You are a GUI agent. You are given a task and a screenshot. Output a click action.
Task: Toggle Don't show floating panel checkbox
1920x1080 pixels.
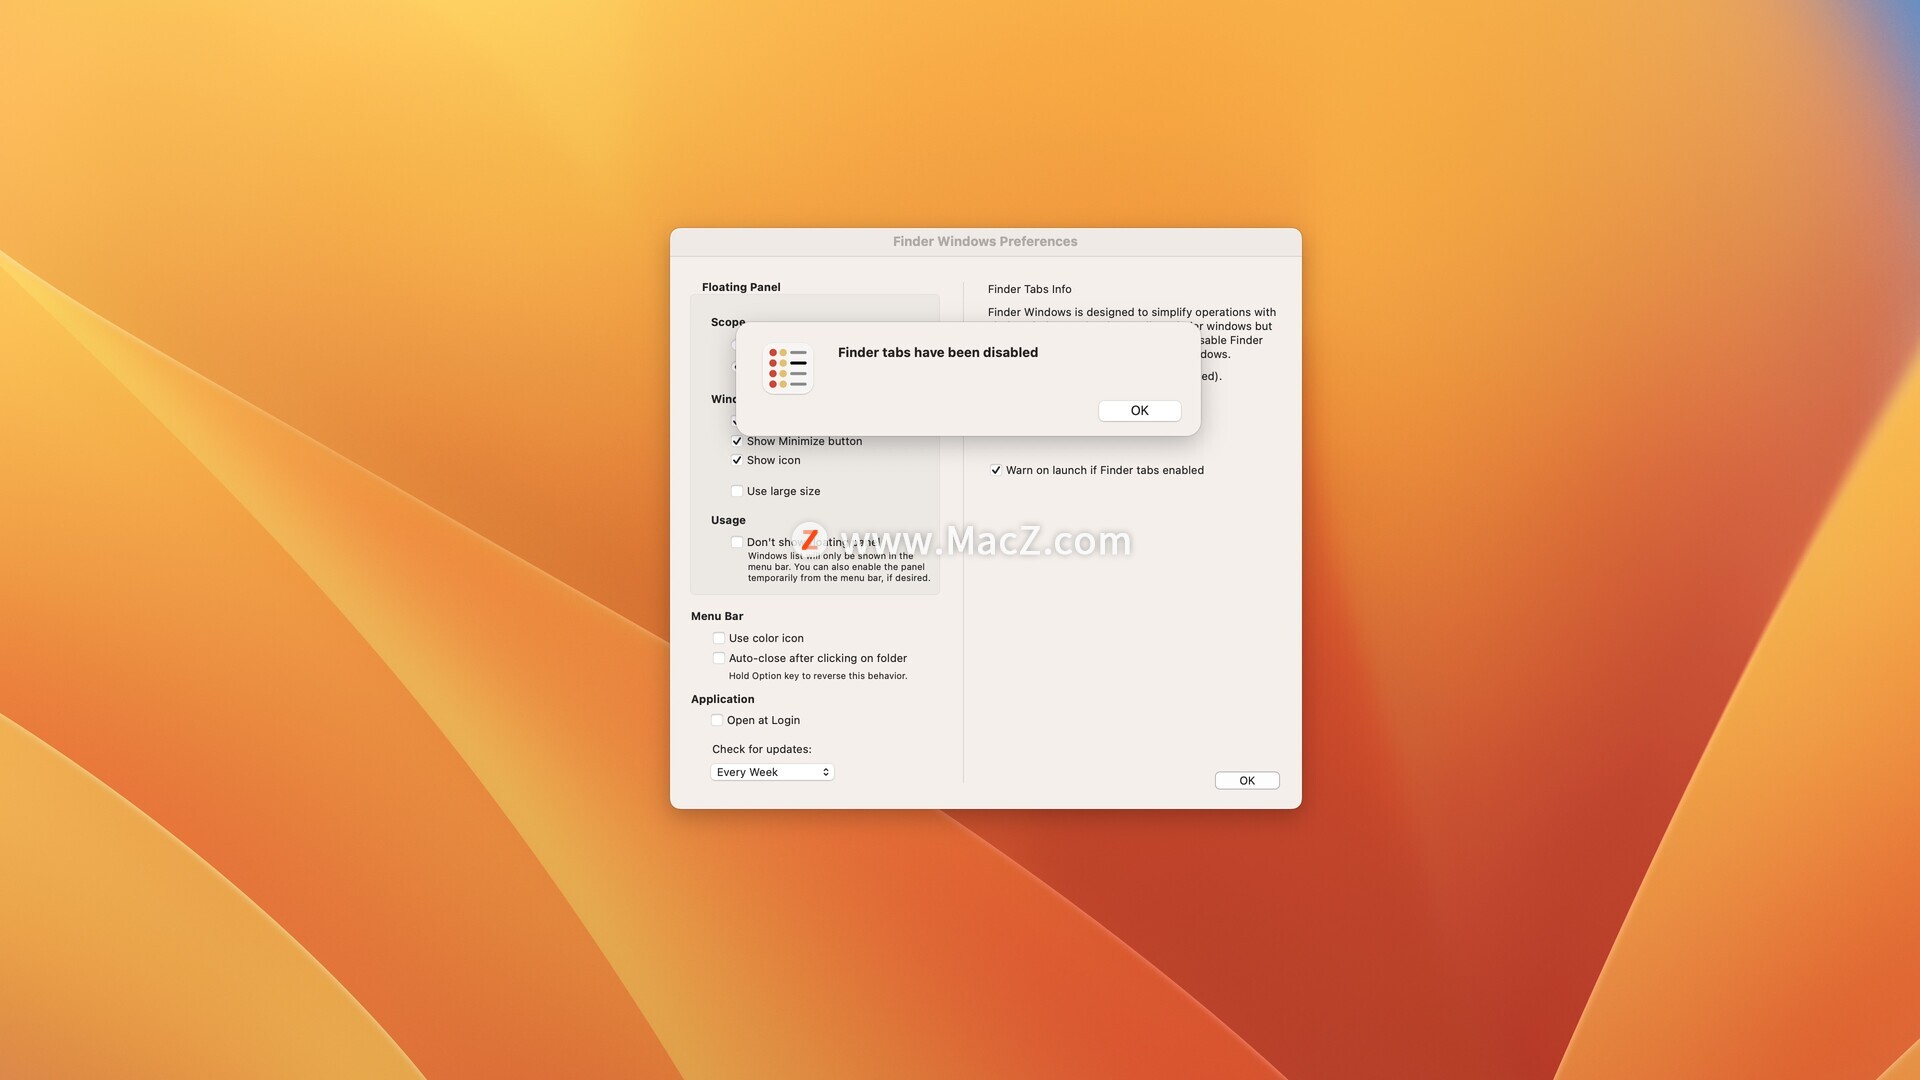point(737,542)
